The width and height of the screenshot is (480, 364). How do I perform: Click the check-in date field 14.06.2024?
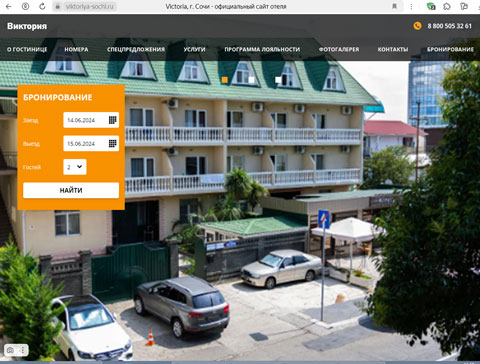click(x=91, y=120)
